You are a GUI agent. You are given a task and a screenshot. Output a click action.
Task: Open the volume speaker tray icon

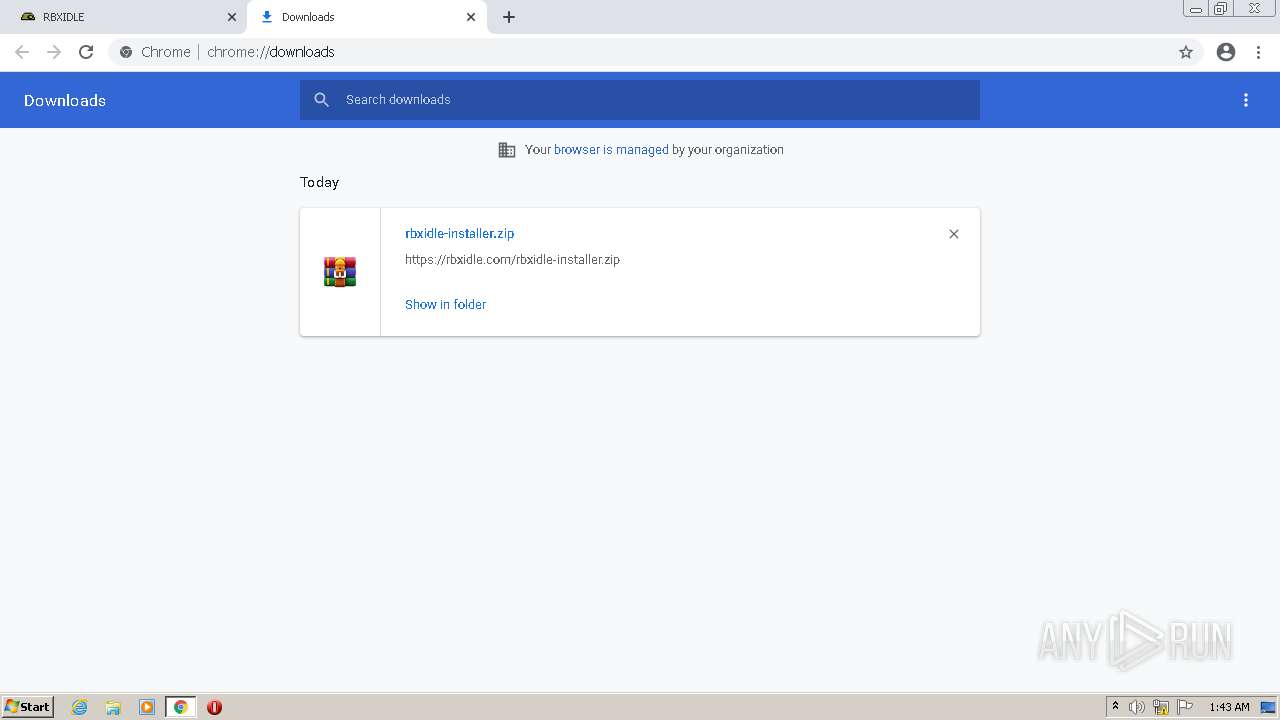point(1137,707)
